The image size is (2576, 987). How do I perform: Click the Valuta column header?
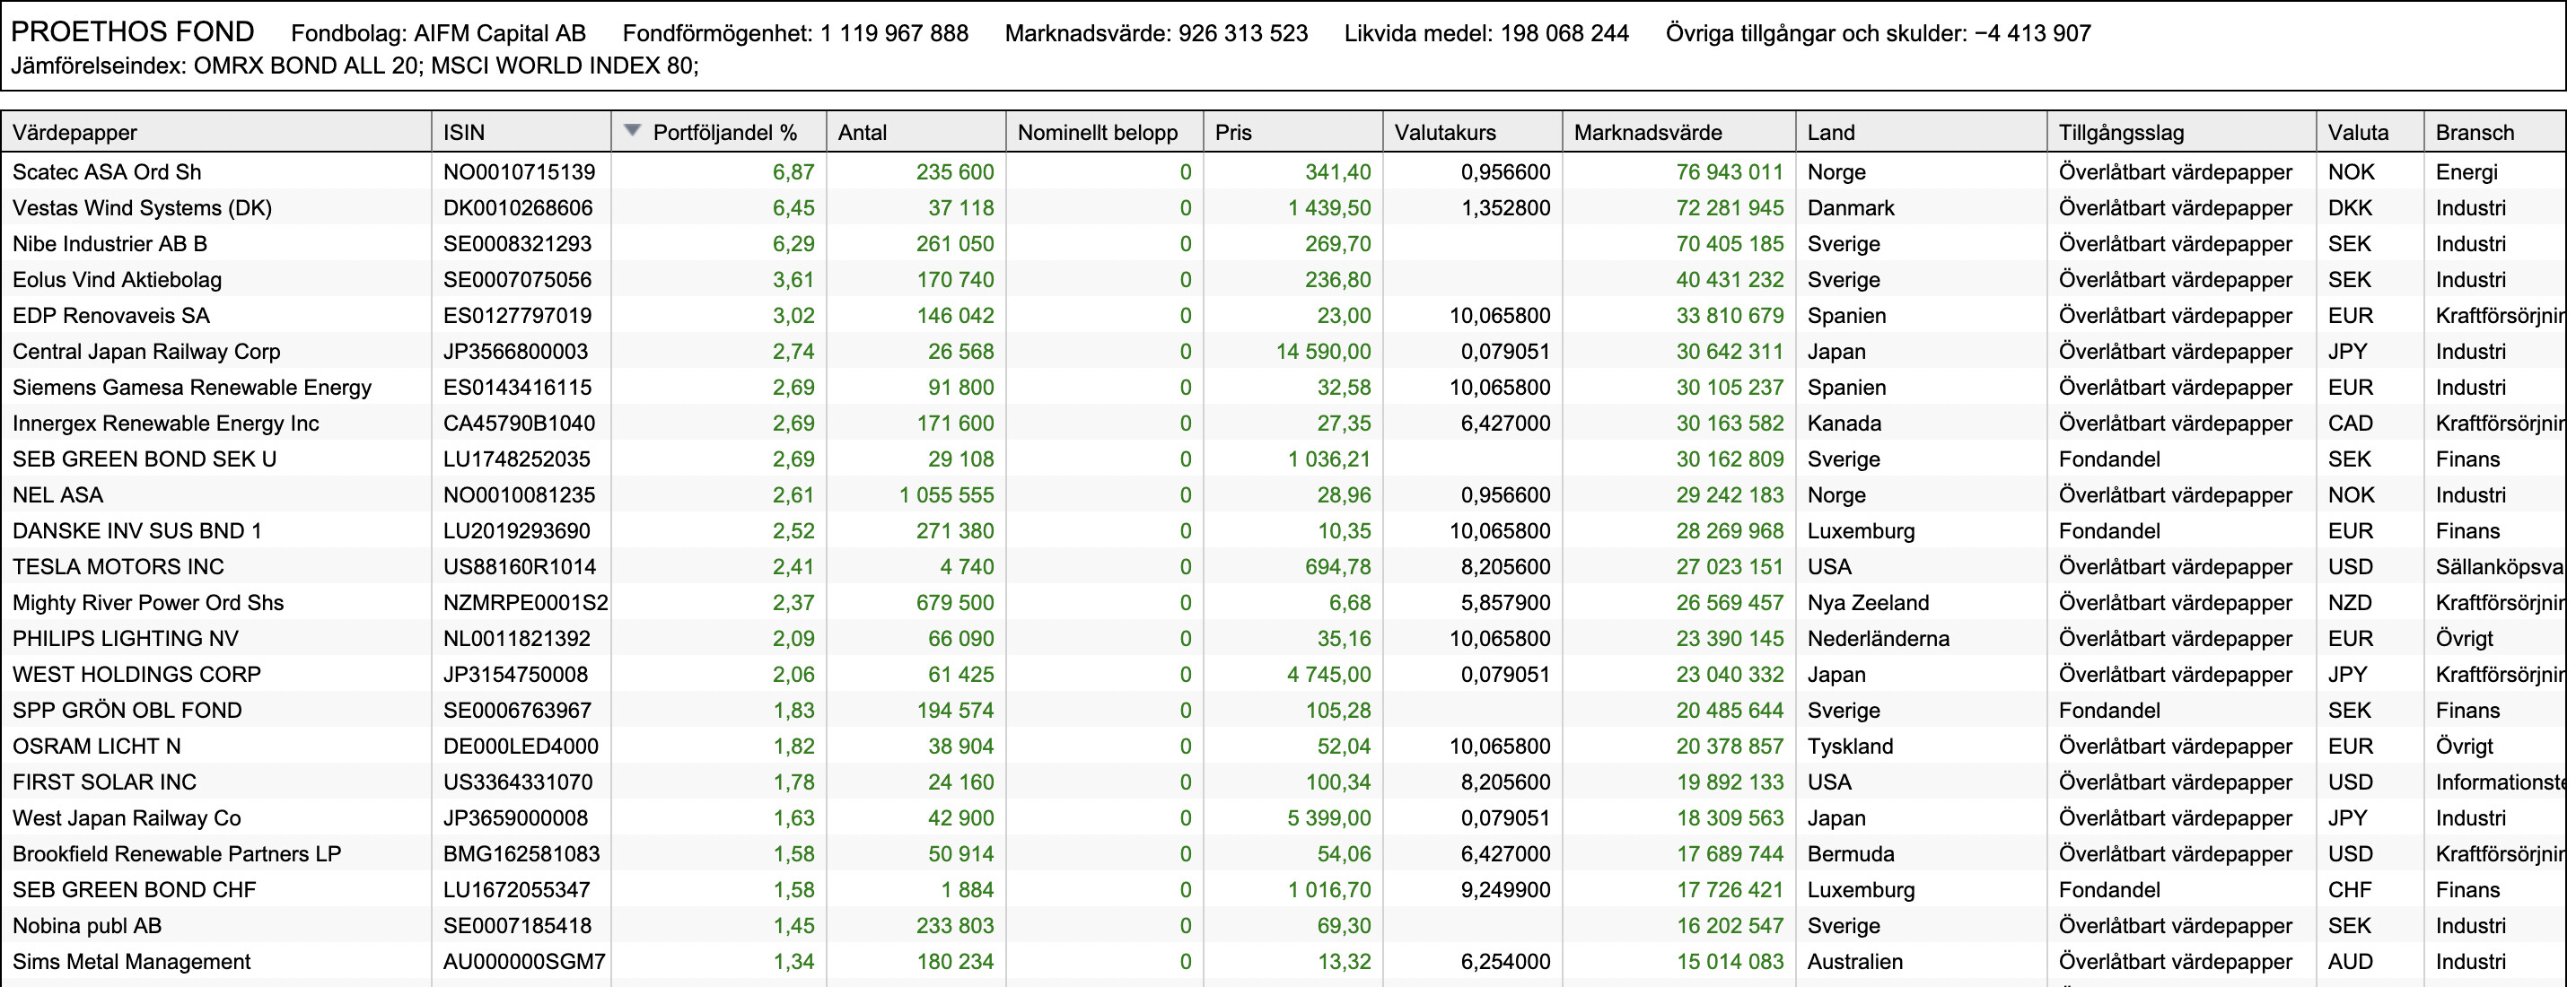point(2370,132)
